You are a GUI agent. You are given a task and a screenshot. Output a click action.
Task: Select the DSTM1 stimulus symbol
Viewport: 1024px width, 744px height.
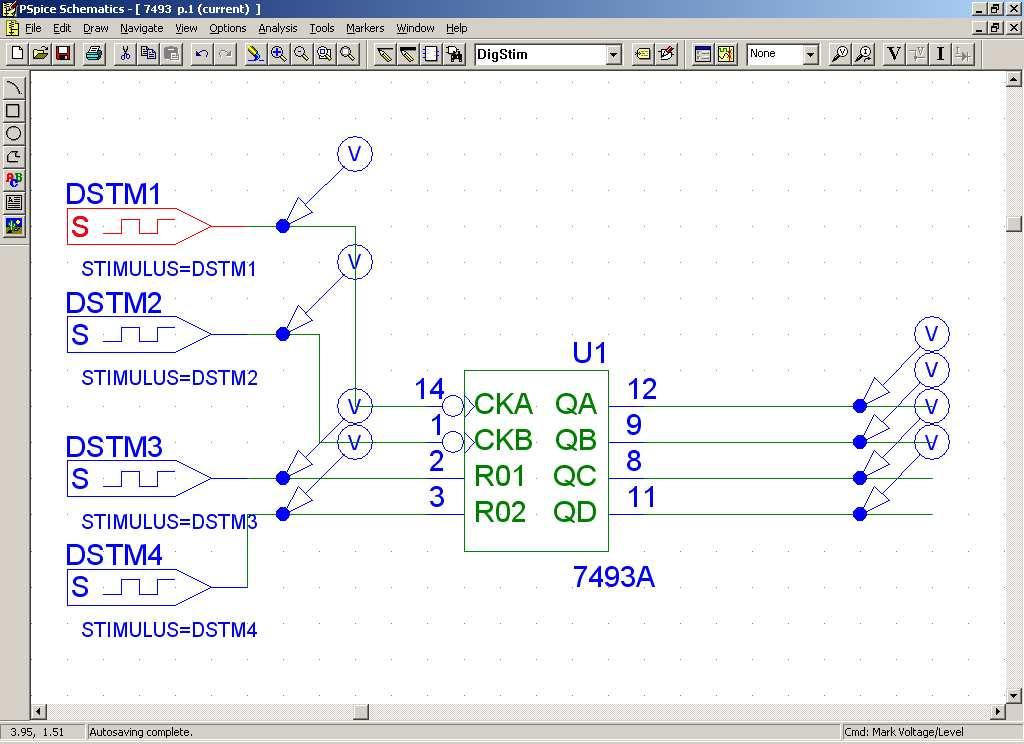139,227
